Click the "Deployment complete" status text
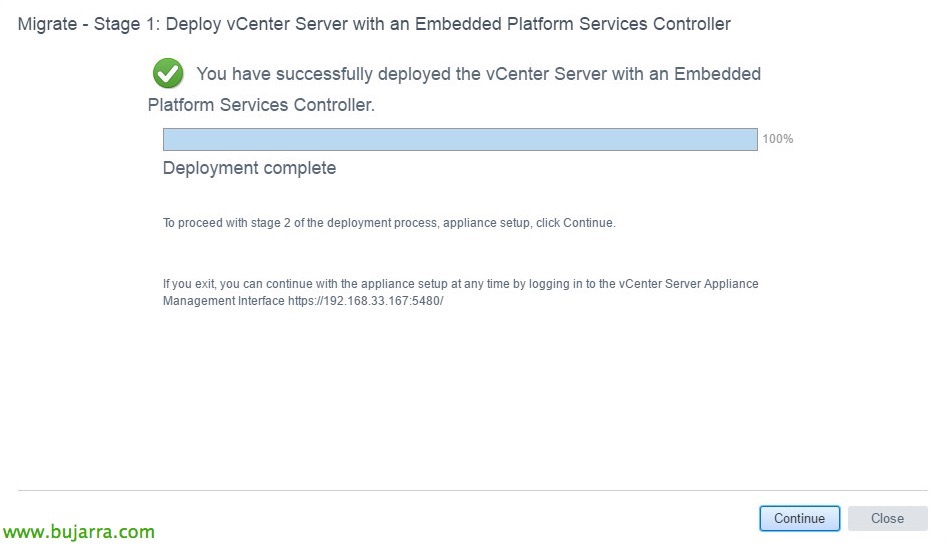Screen dimensions: 947x545 249,168
